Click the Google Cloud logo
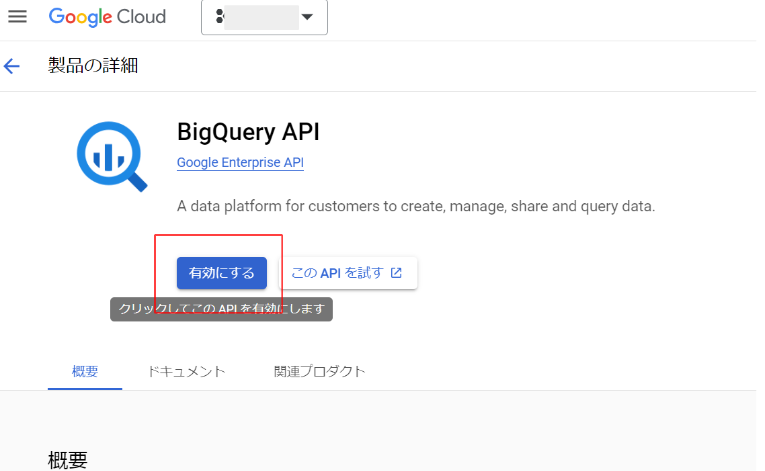 (x=107, y=17)
